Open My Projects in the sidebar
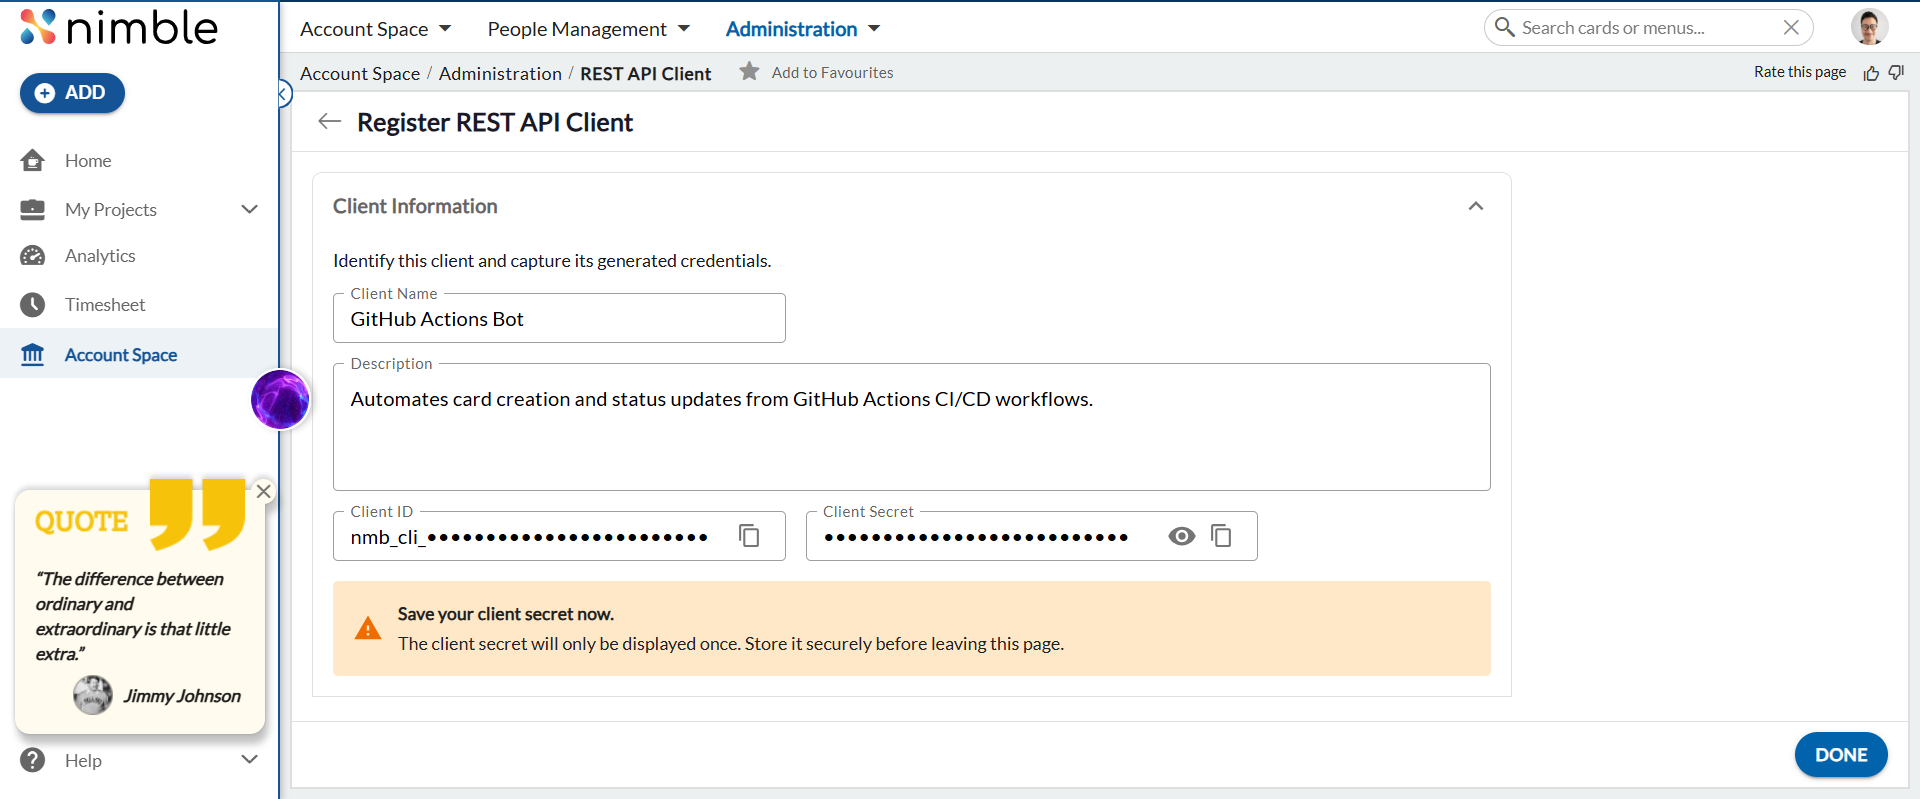 [x=111, y=210]
